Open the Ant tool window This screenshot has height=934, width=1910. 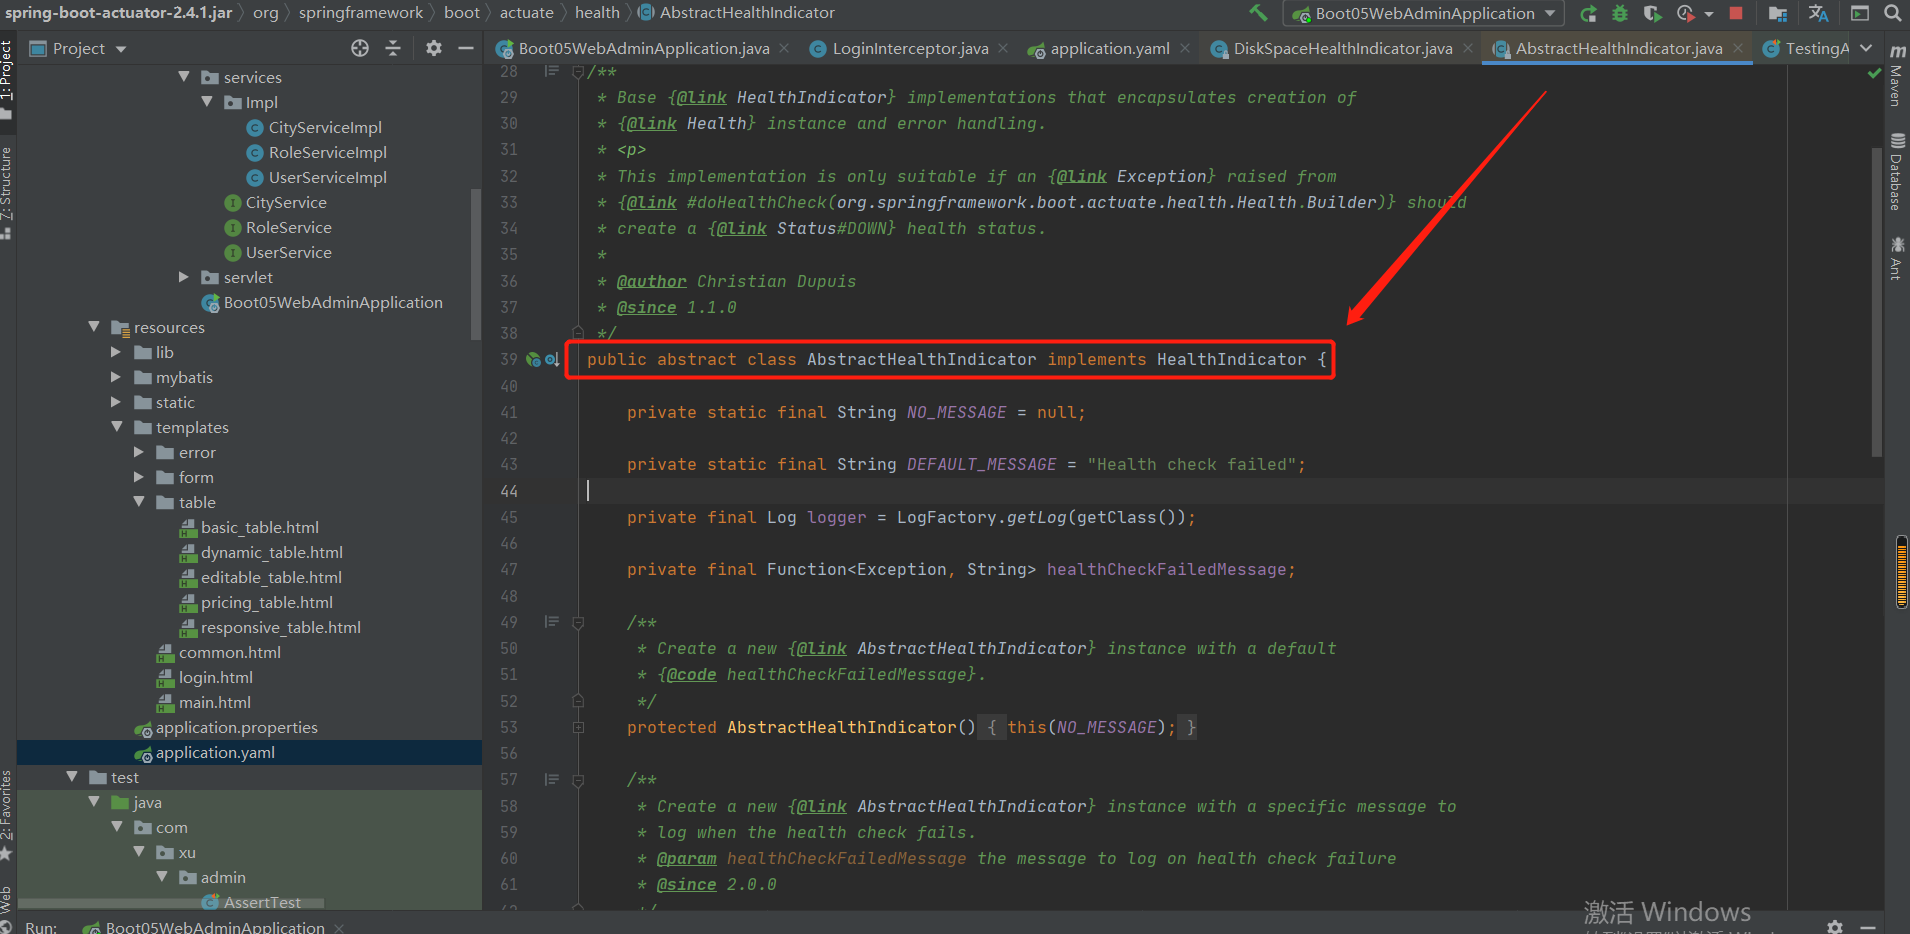click(x=1896, y=258)
